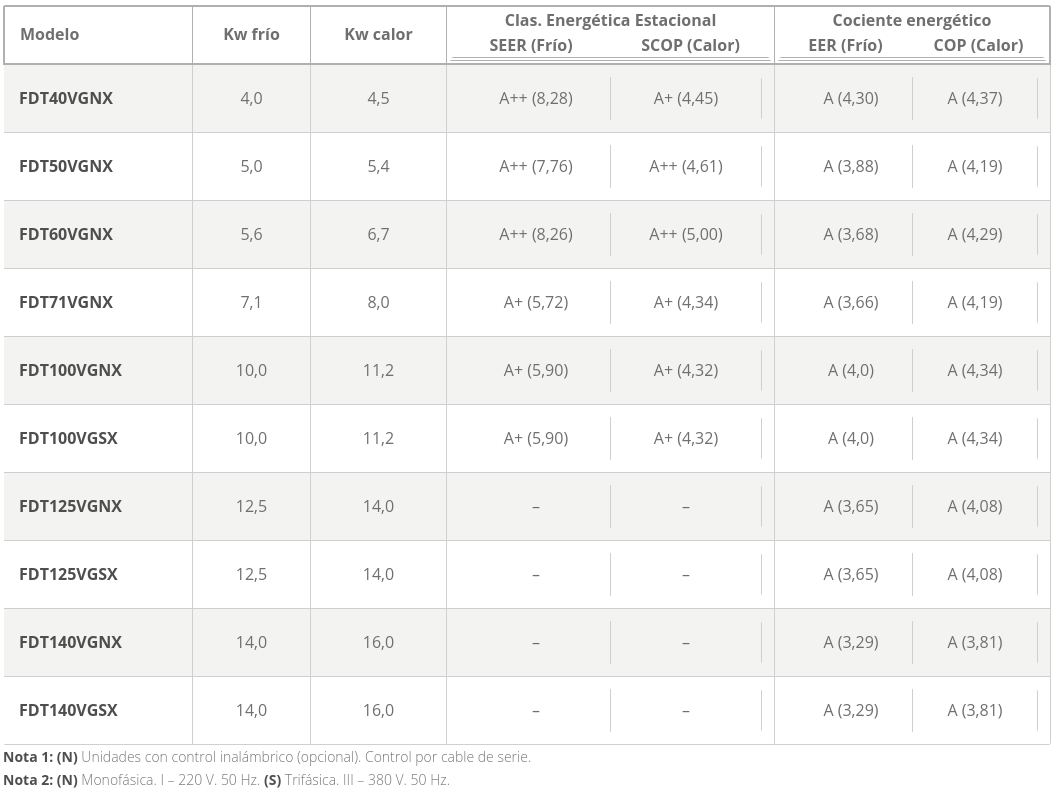Click the Clas. Energética Estacional header
1059x793 pixels.
pyautogui.click(x=611, y=20)
